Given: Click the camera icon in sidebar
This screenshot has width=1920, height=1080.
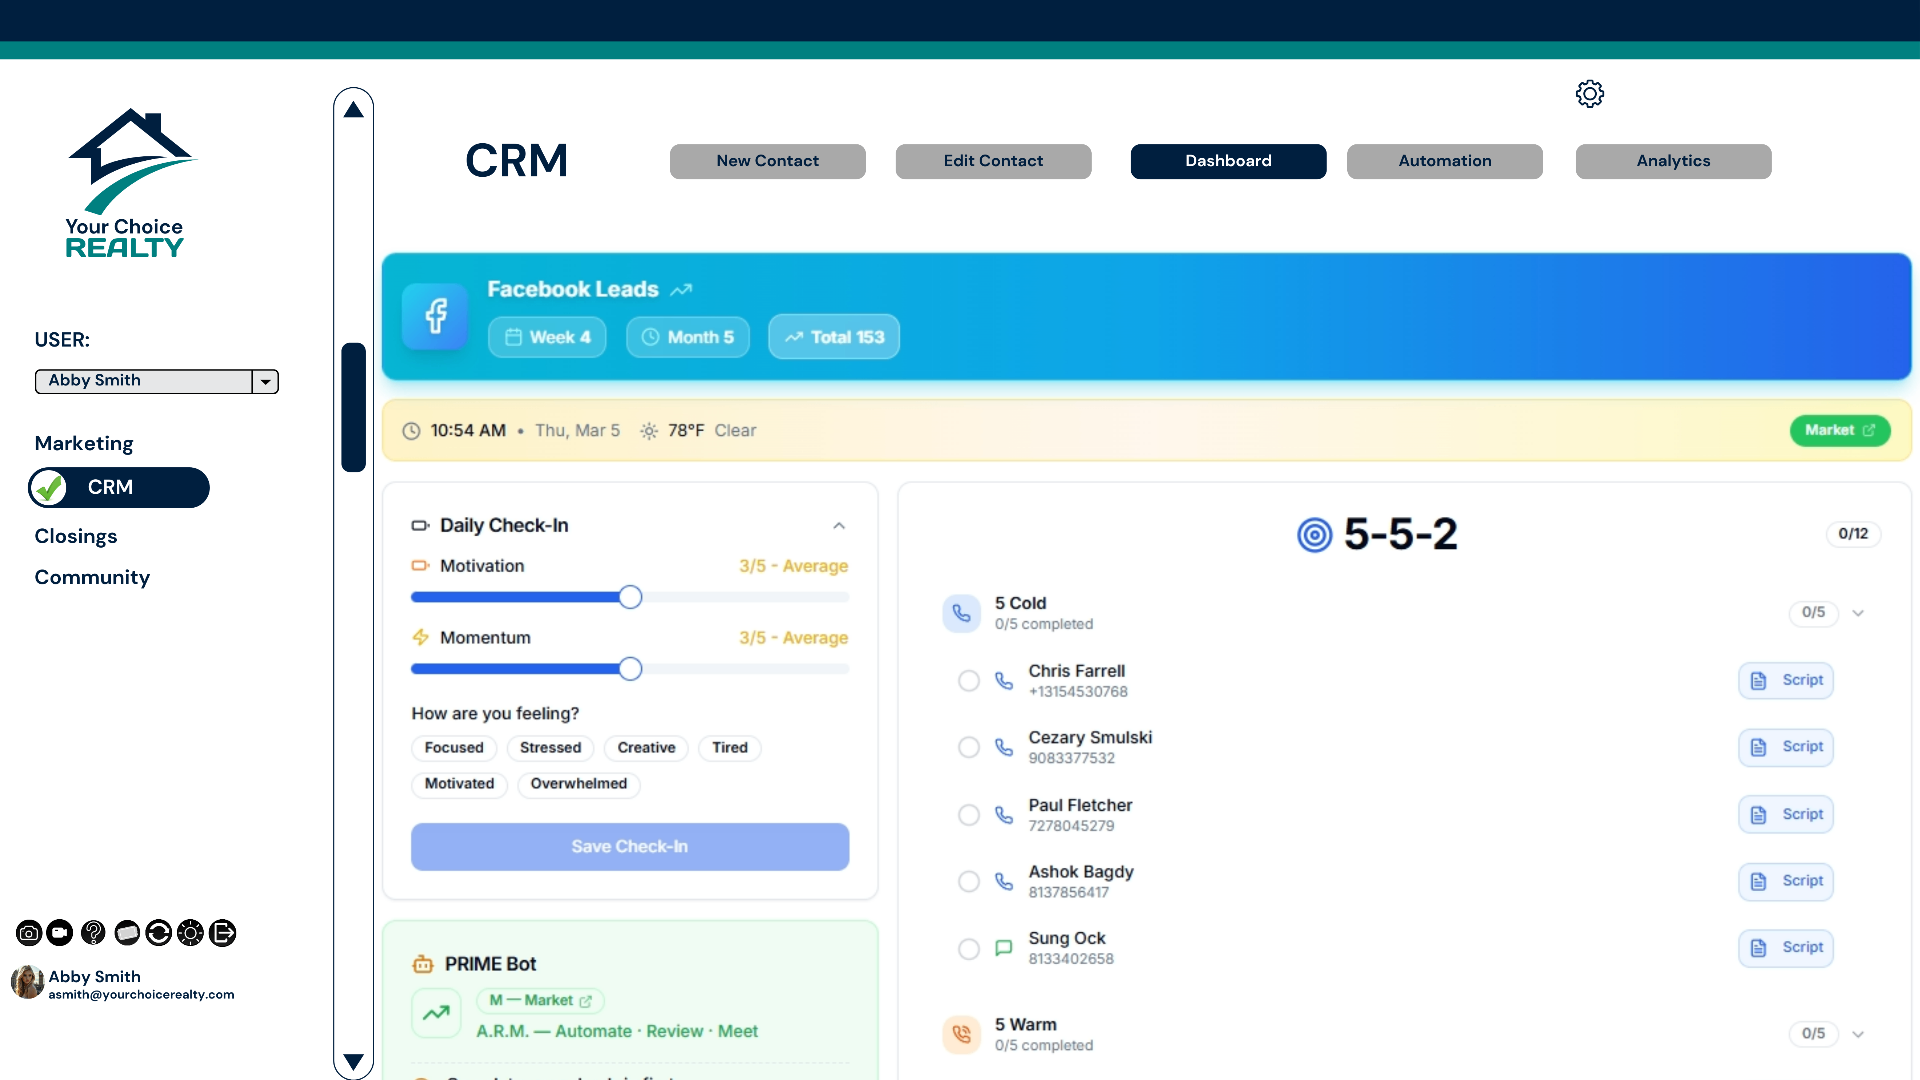Looking at the screenshot, I should point(29,933).
